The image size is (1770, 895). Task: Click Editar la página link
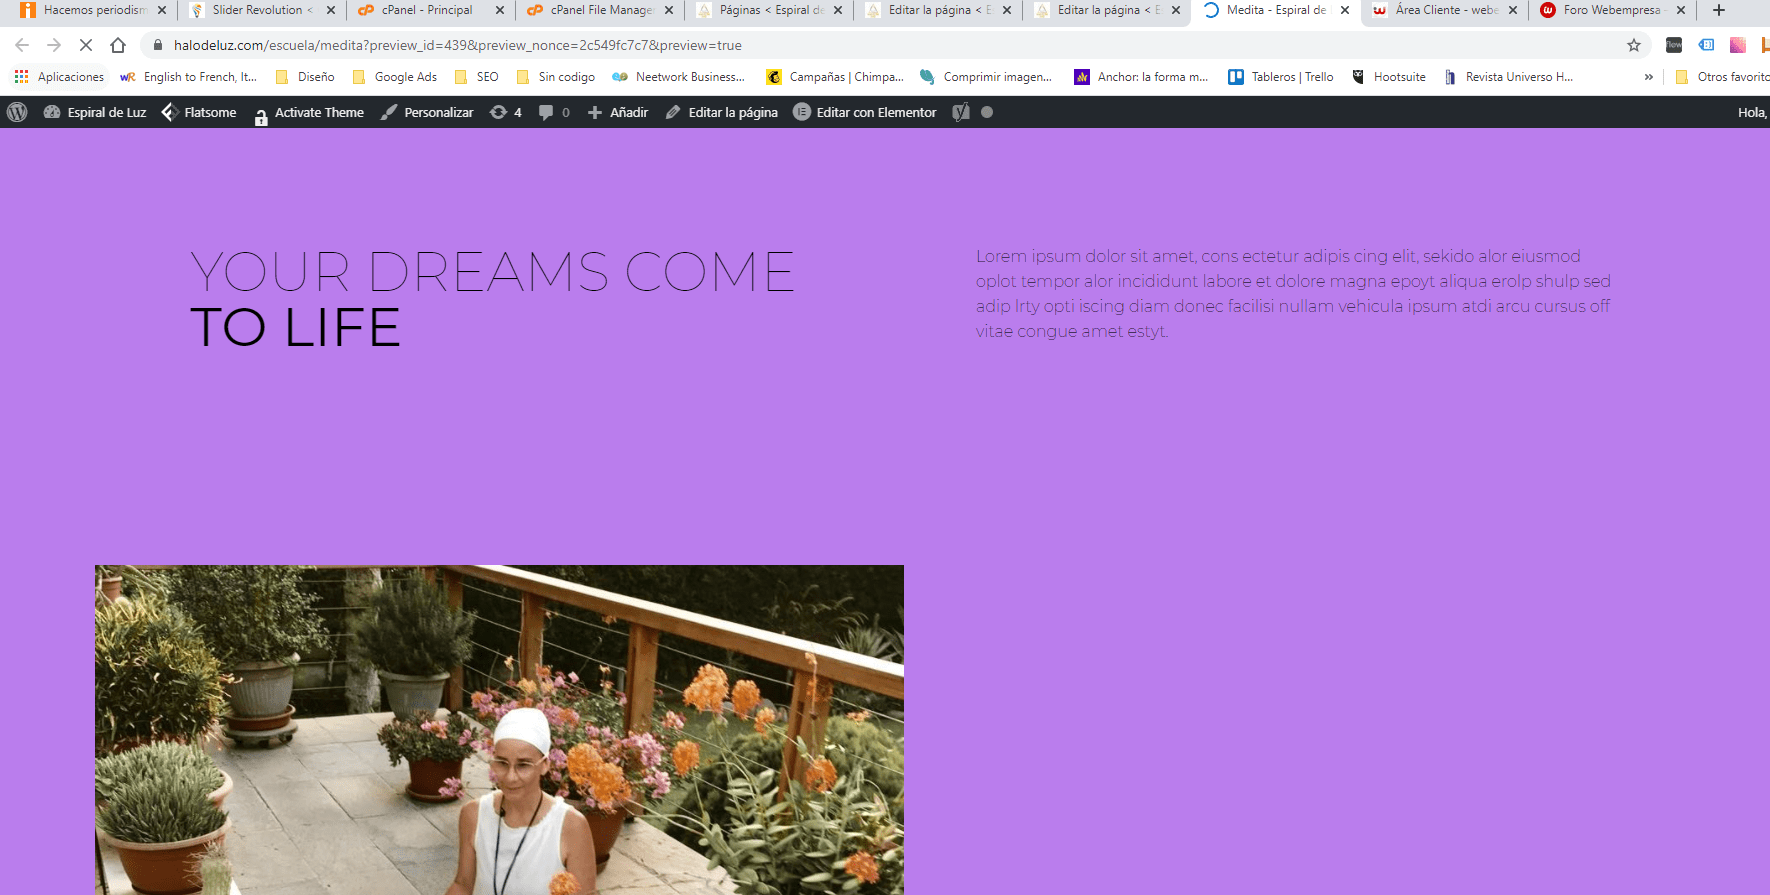(722, 112)
